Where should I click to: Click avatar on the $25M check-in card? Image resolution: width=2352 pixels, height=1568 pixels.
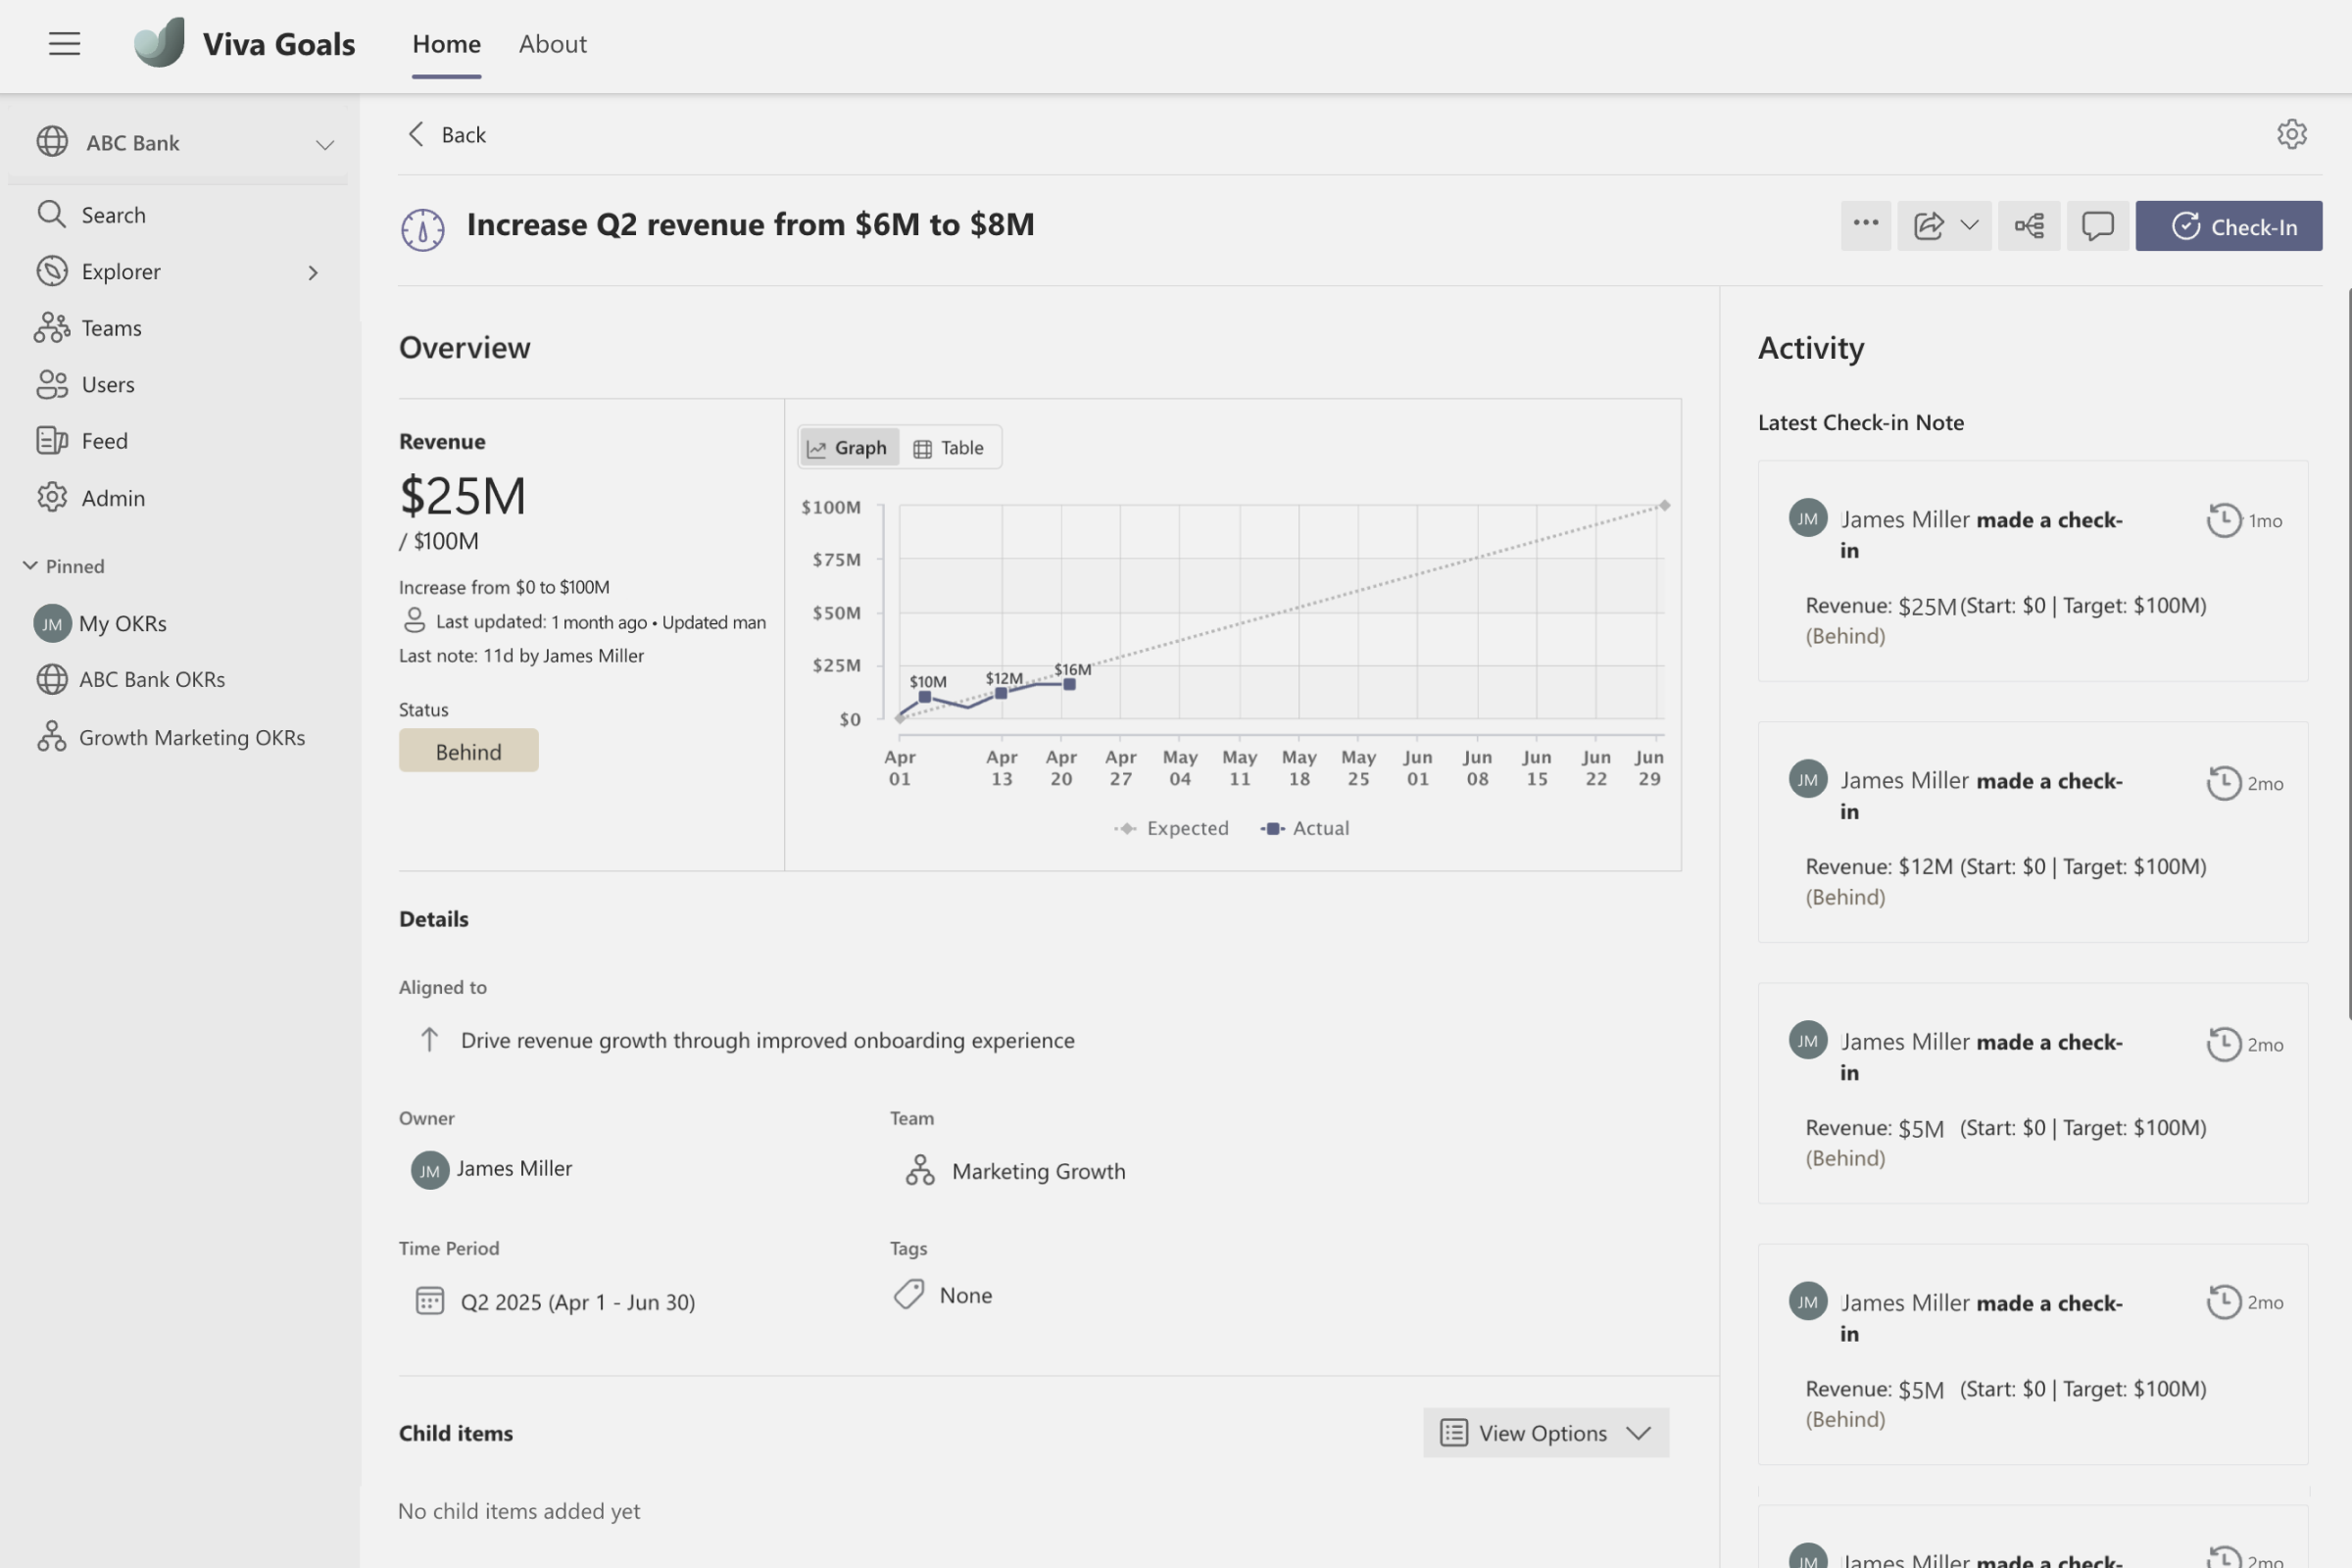point(1807,518)
